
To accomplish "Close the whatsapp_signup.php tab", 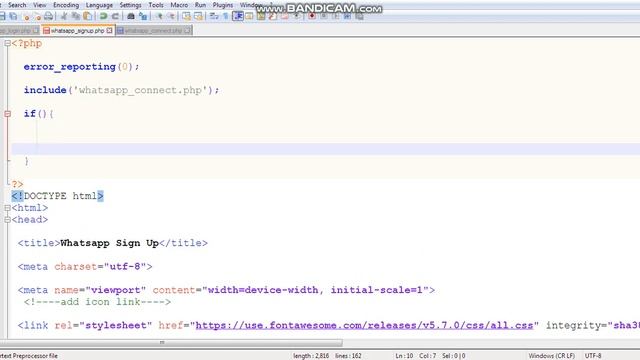I will point(109,31).
